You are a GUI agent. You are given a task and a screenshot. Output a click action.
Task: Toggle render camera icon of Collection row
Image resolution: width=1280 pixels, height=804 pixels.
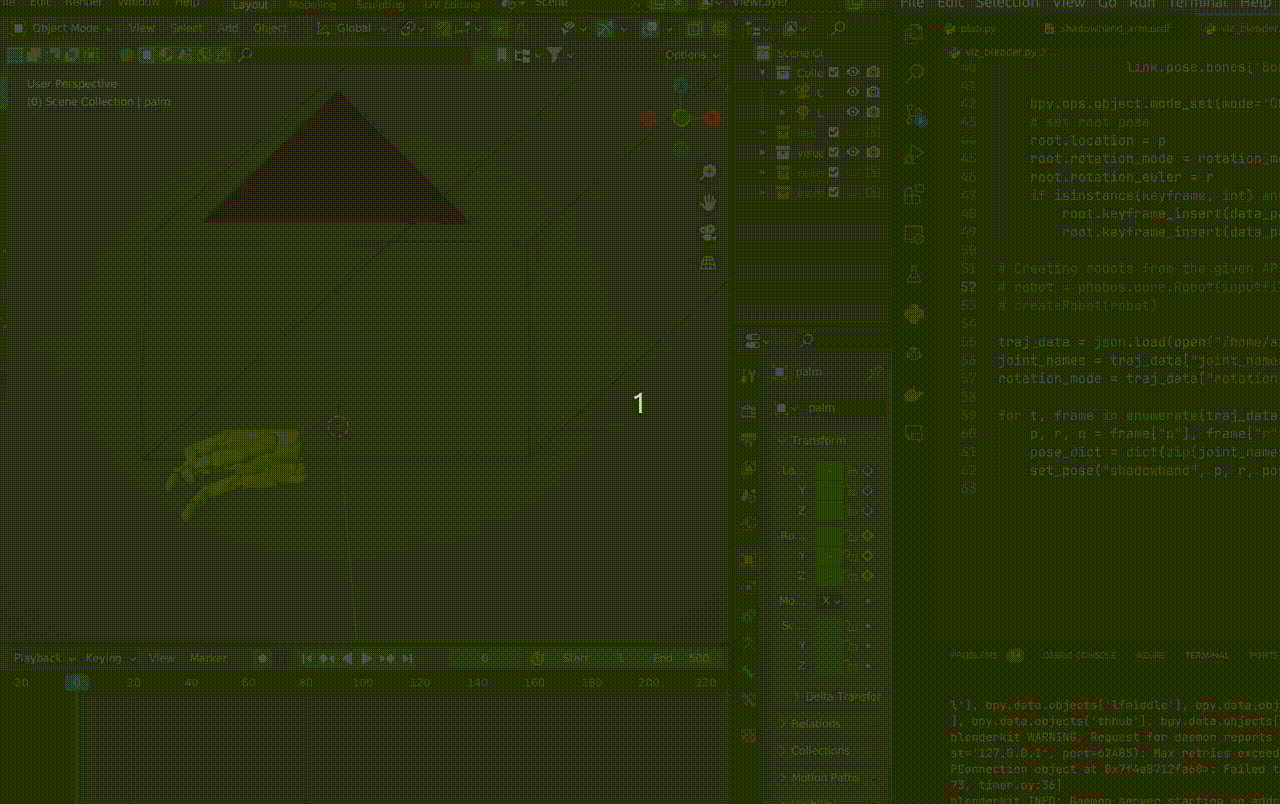pyautogui.click(x=873, y=72)
